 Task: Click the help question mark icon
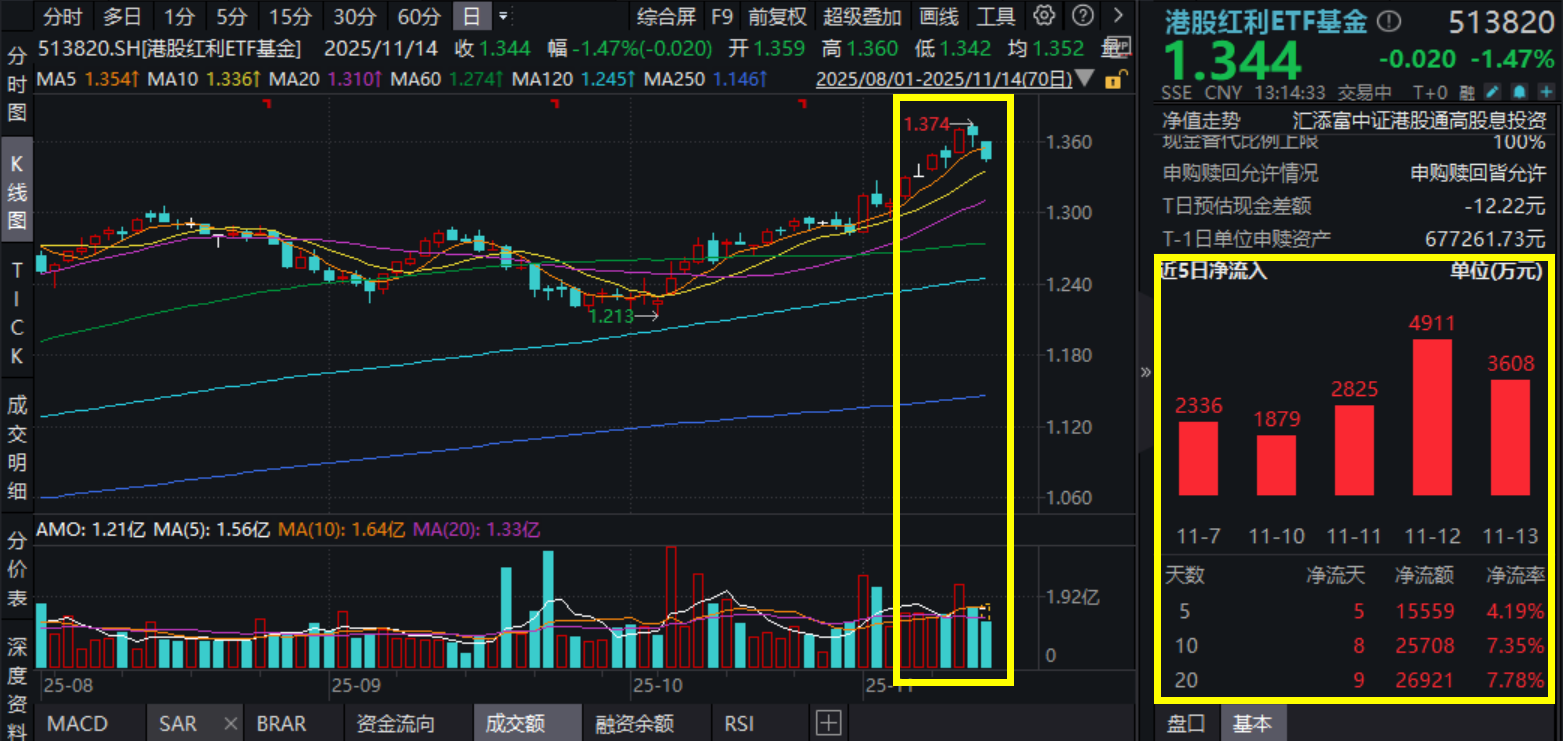(x=1082, y=16)
